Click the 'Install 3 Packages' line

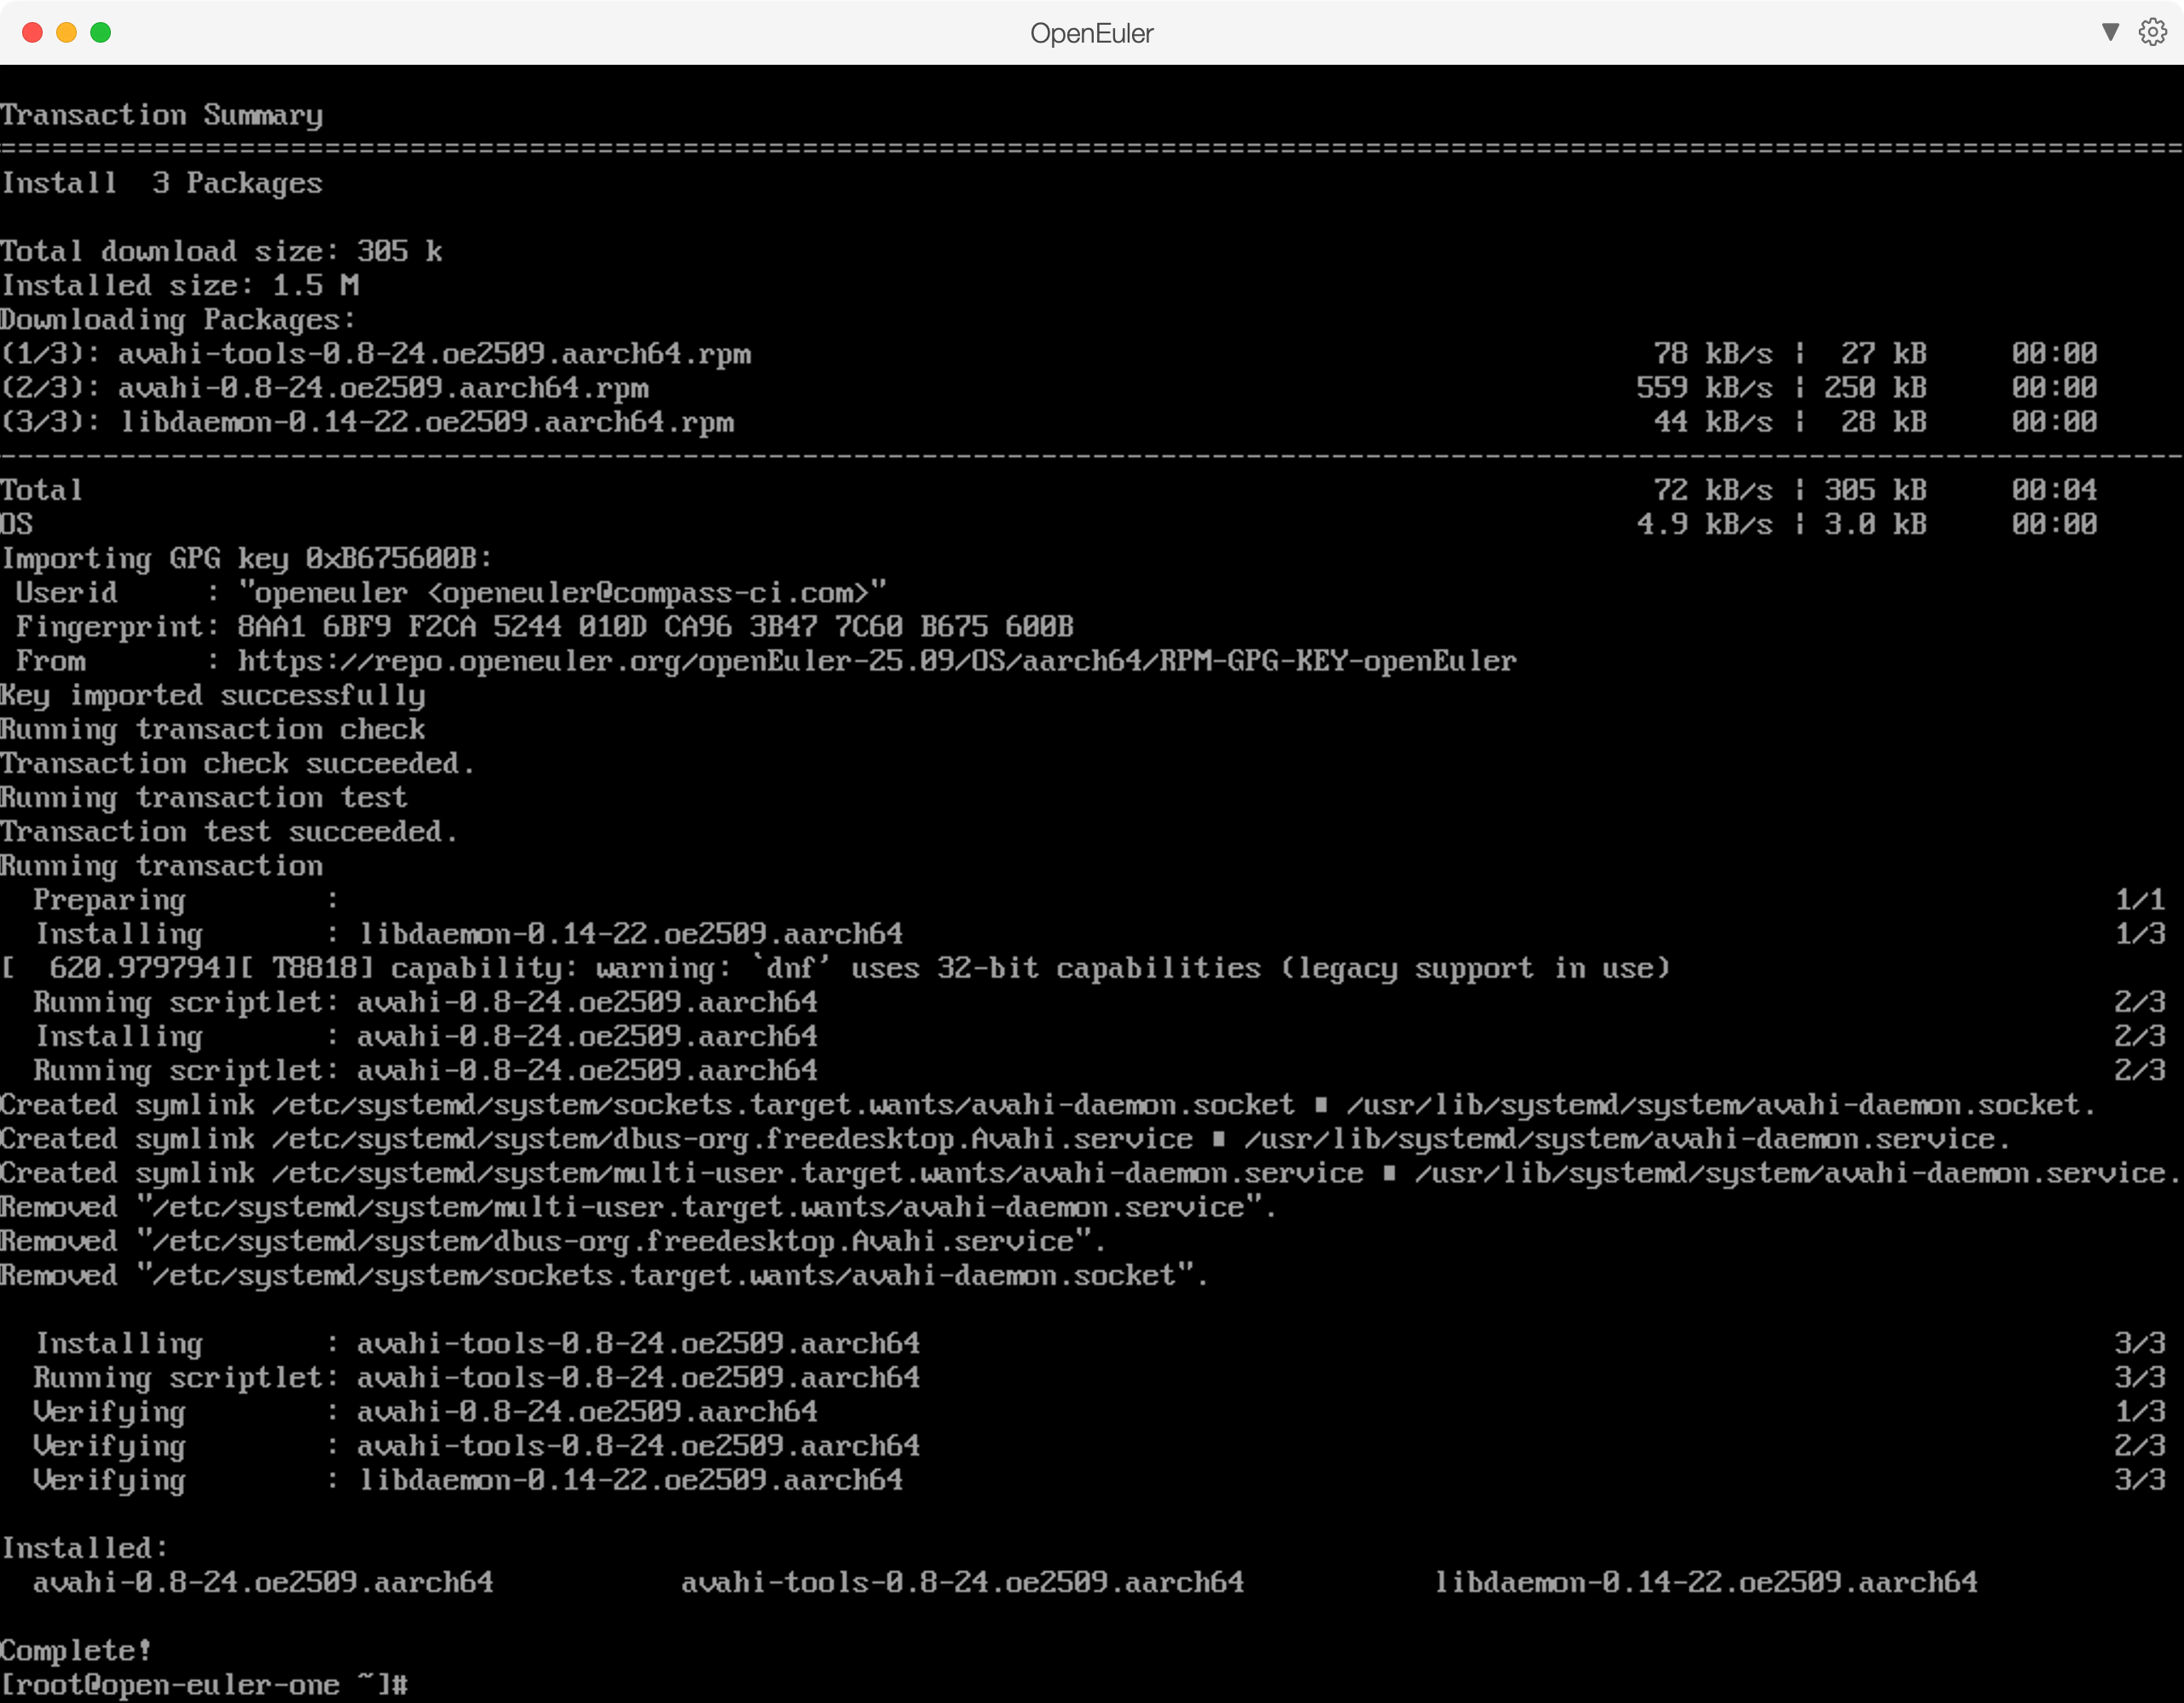(x=162, y=183)
